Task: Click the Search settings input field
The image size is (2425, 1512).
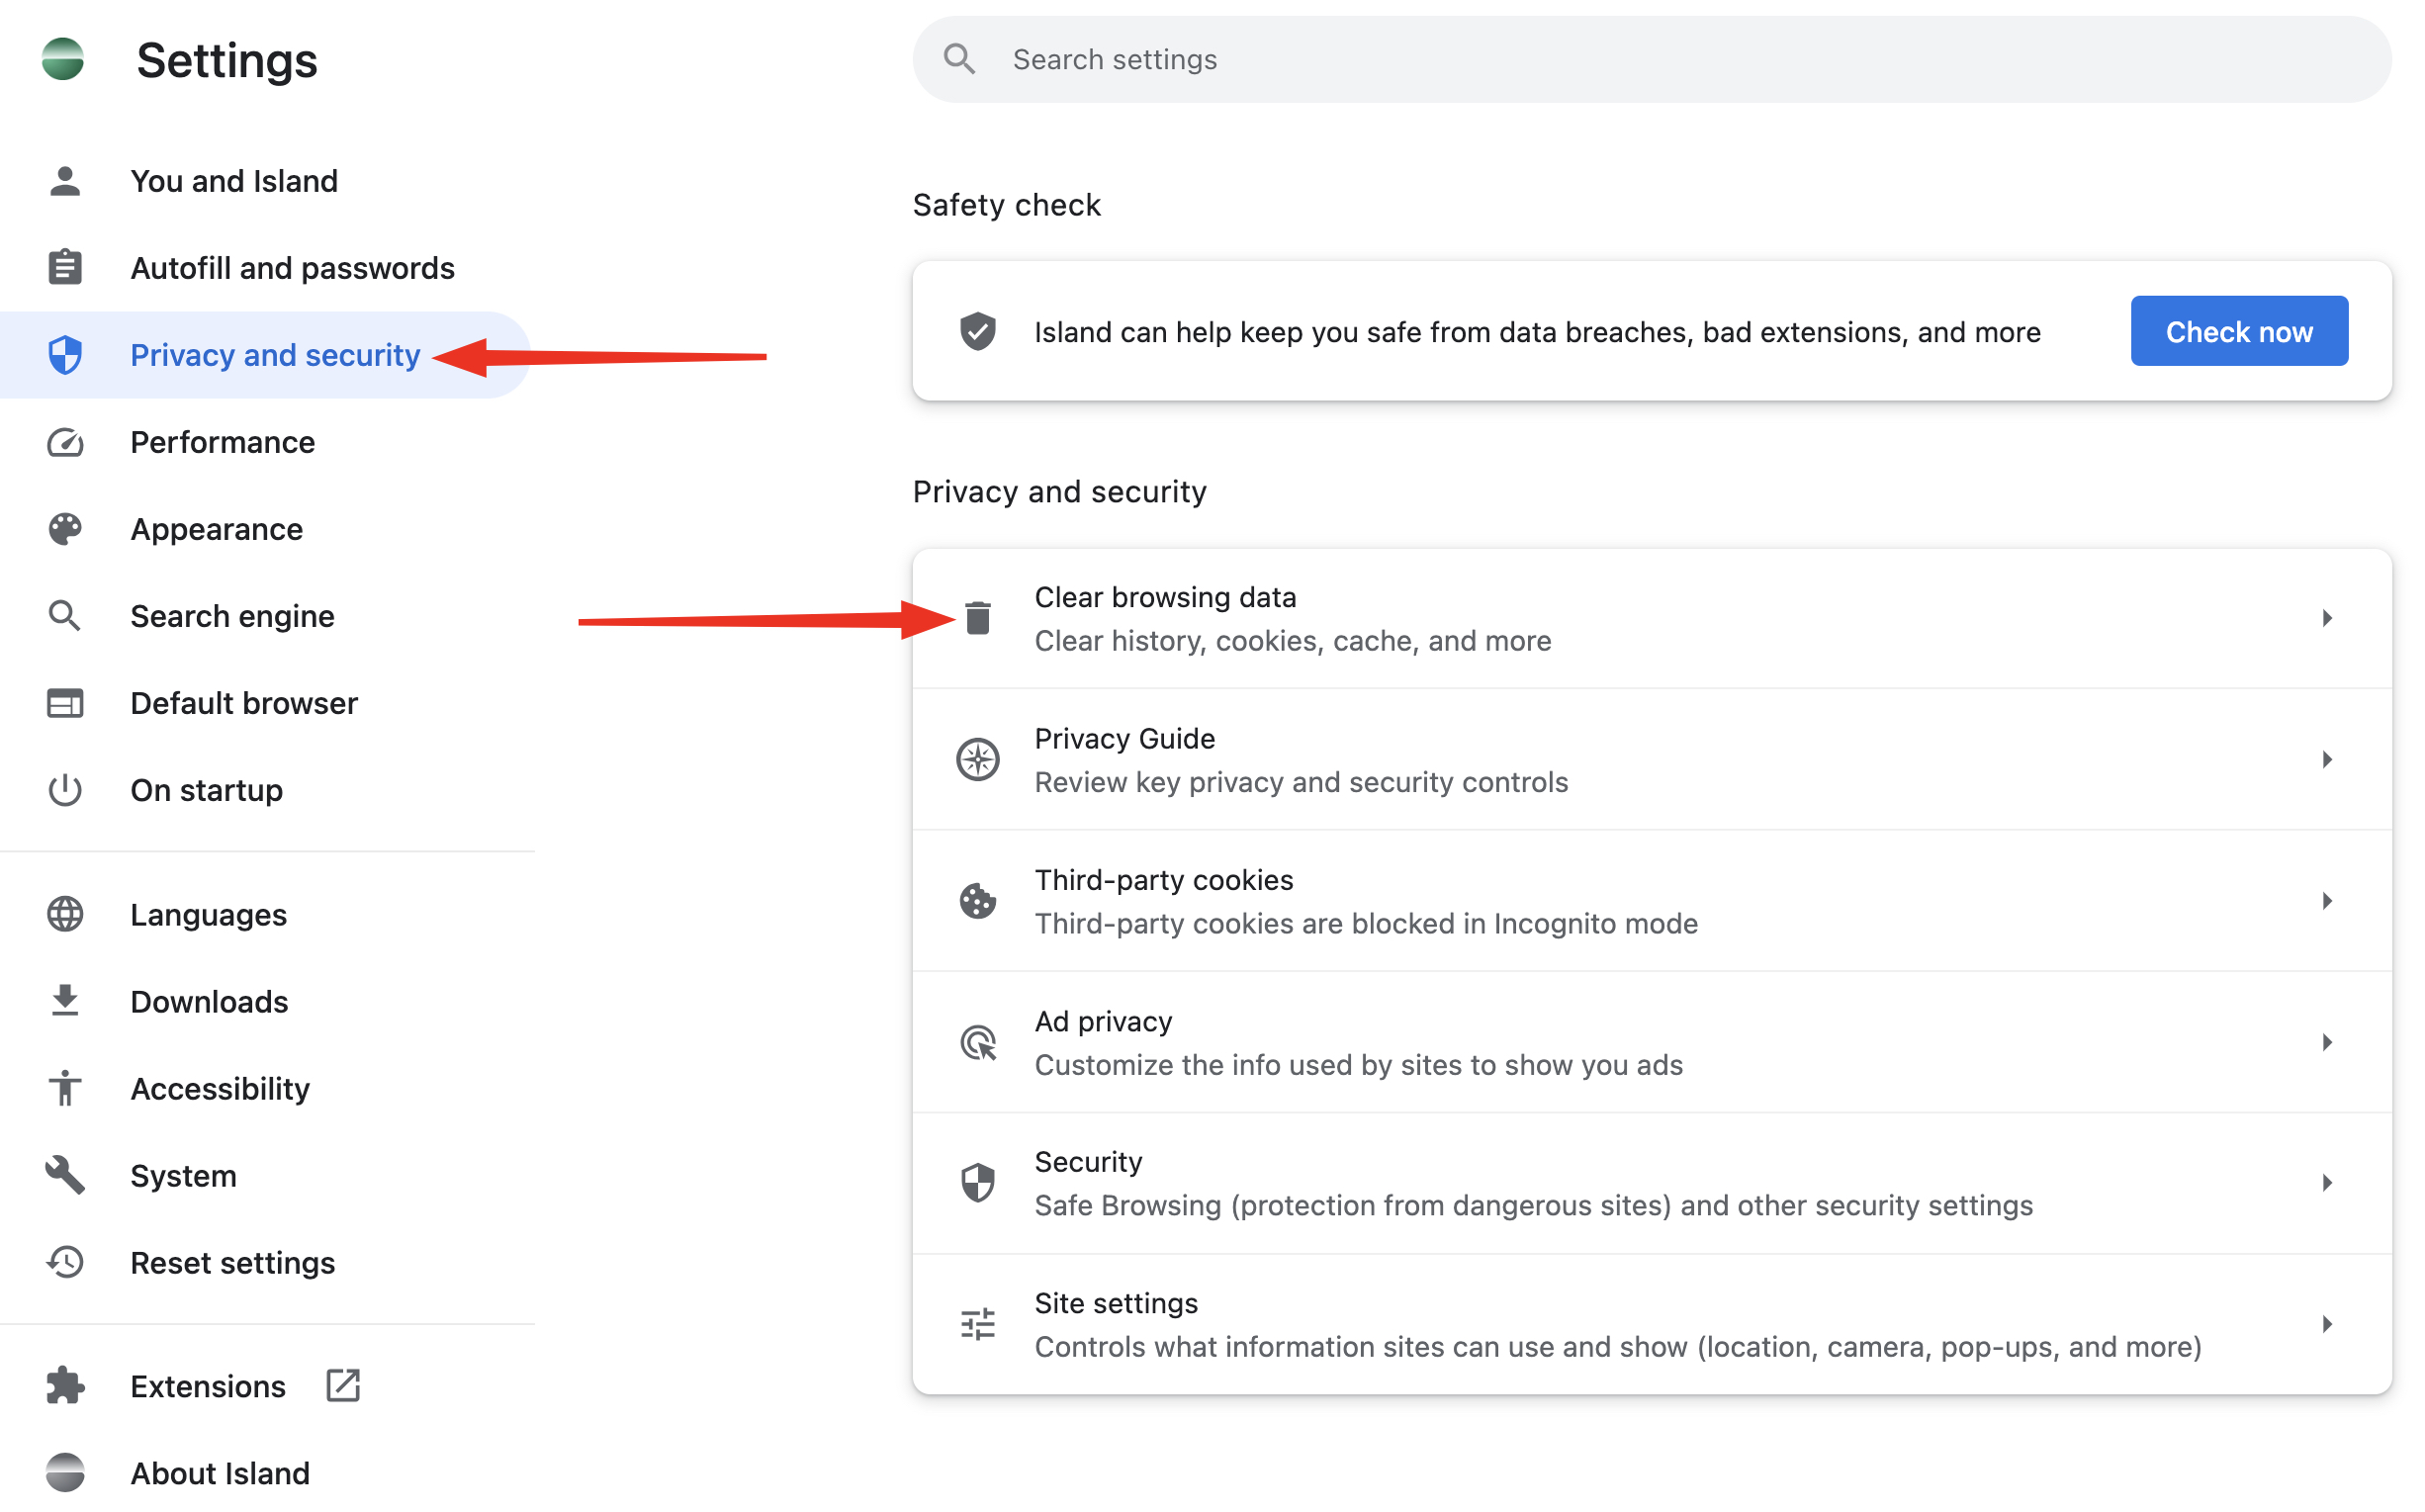Action: pyautogui.click(x=1652, y=59)
